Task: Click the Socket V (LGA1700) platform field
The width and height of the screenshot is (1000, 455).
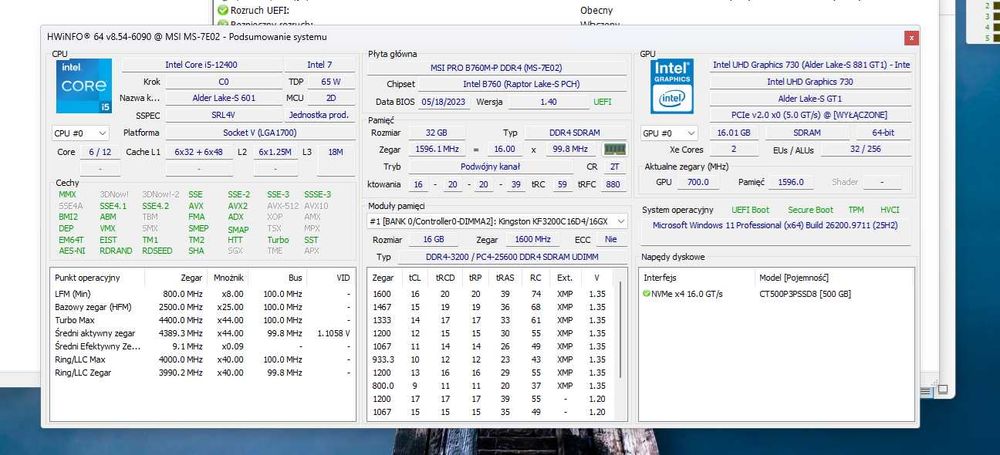Action: click(260, 133)
